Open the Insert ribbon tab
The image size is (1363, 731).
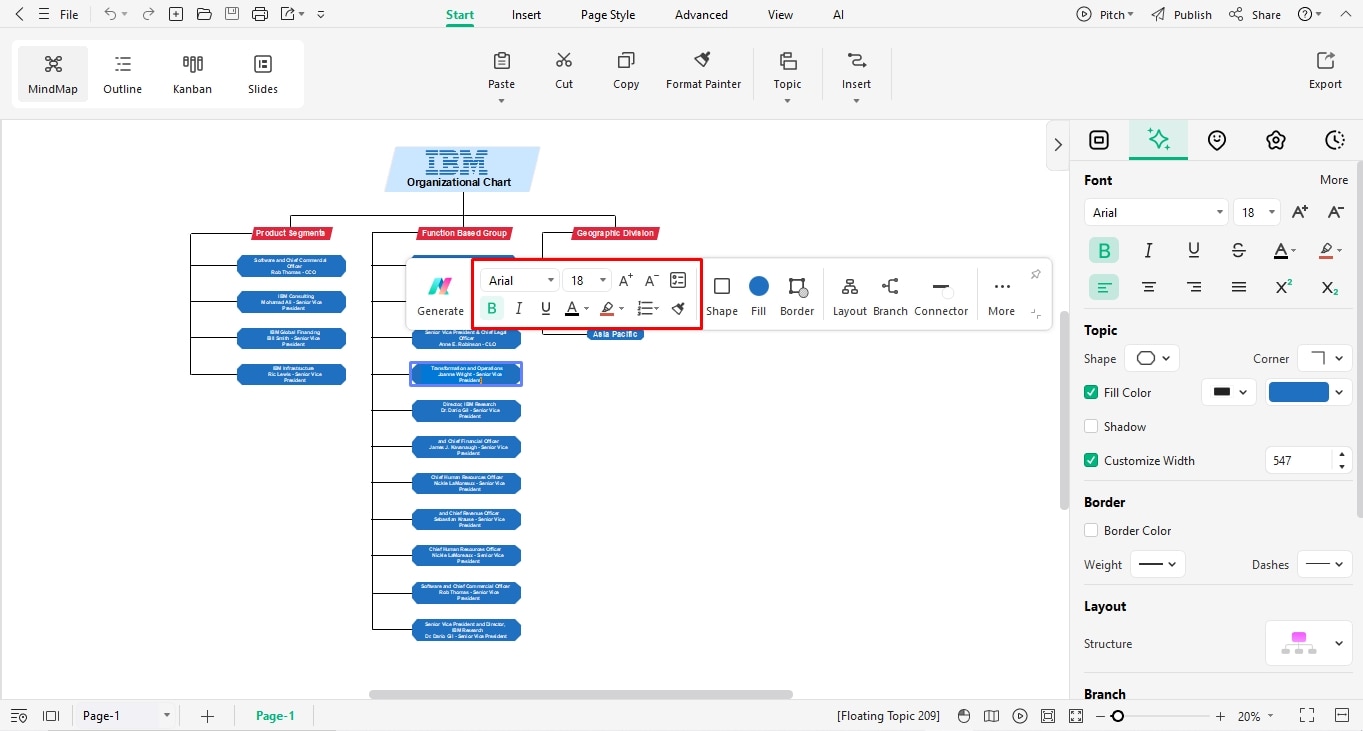click(526, 15)
